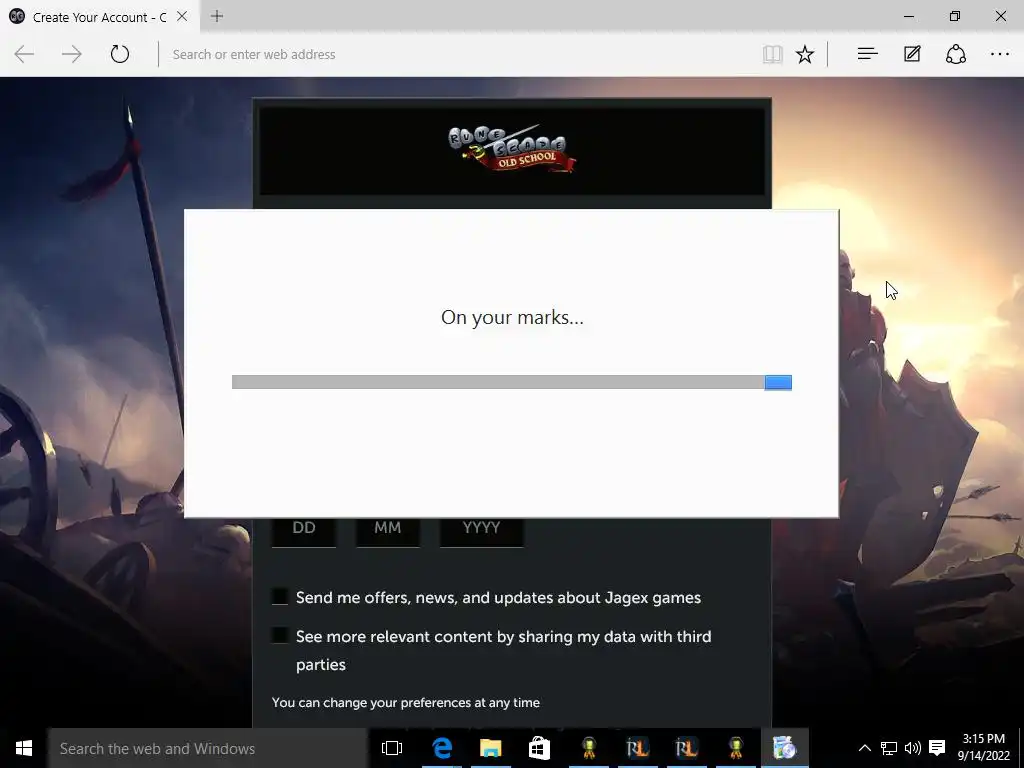The width and height of the screenshot is (1024, 768).
Task: Tick Send me offers, news, and updates checkbox
Action: [280, 597]
